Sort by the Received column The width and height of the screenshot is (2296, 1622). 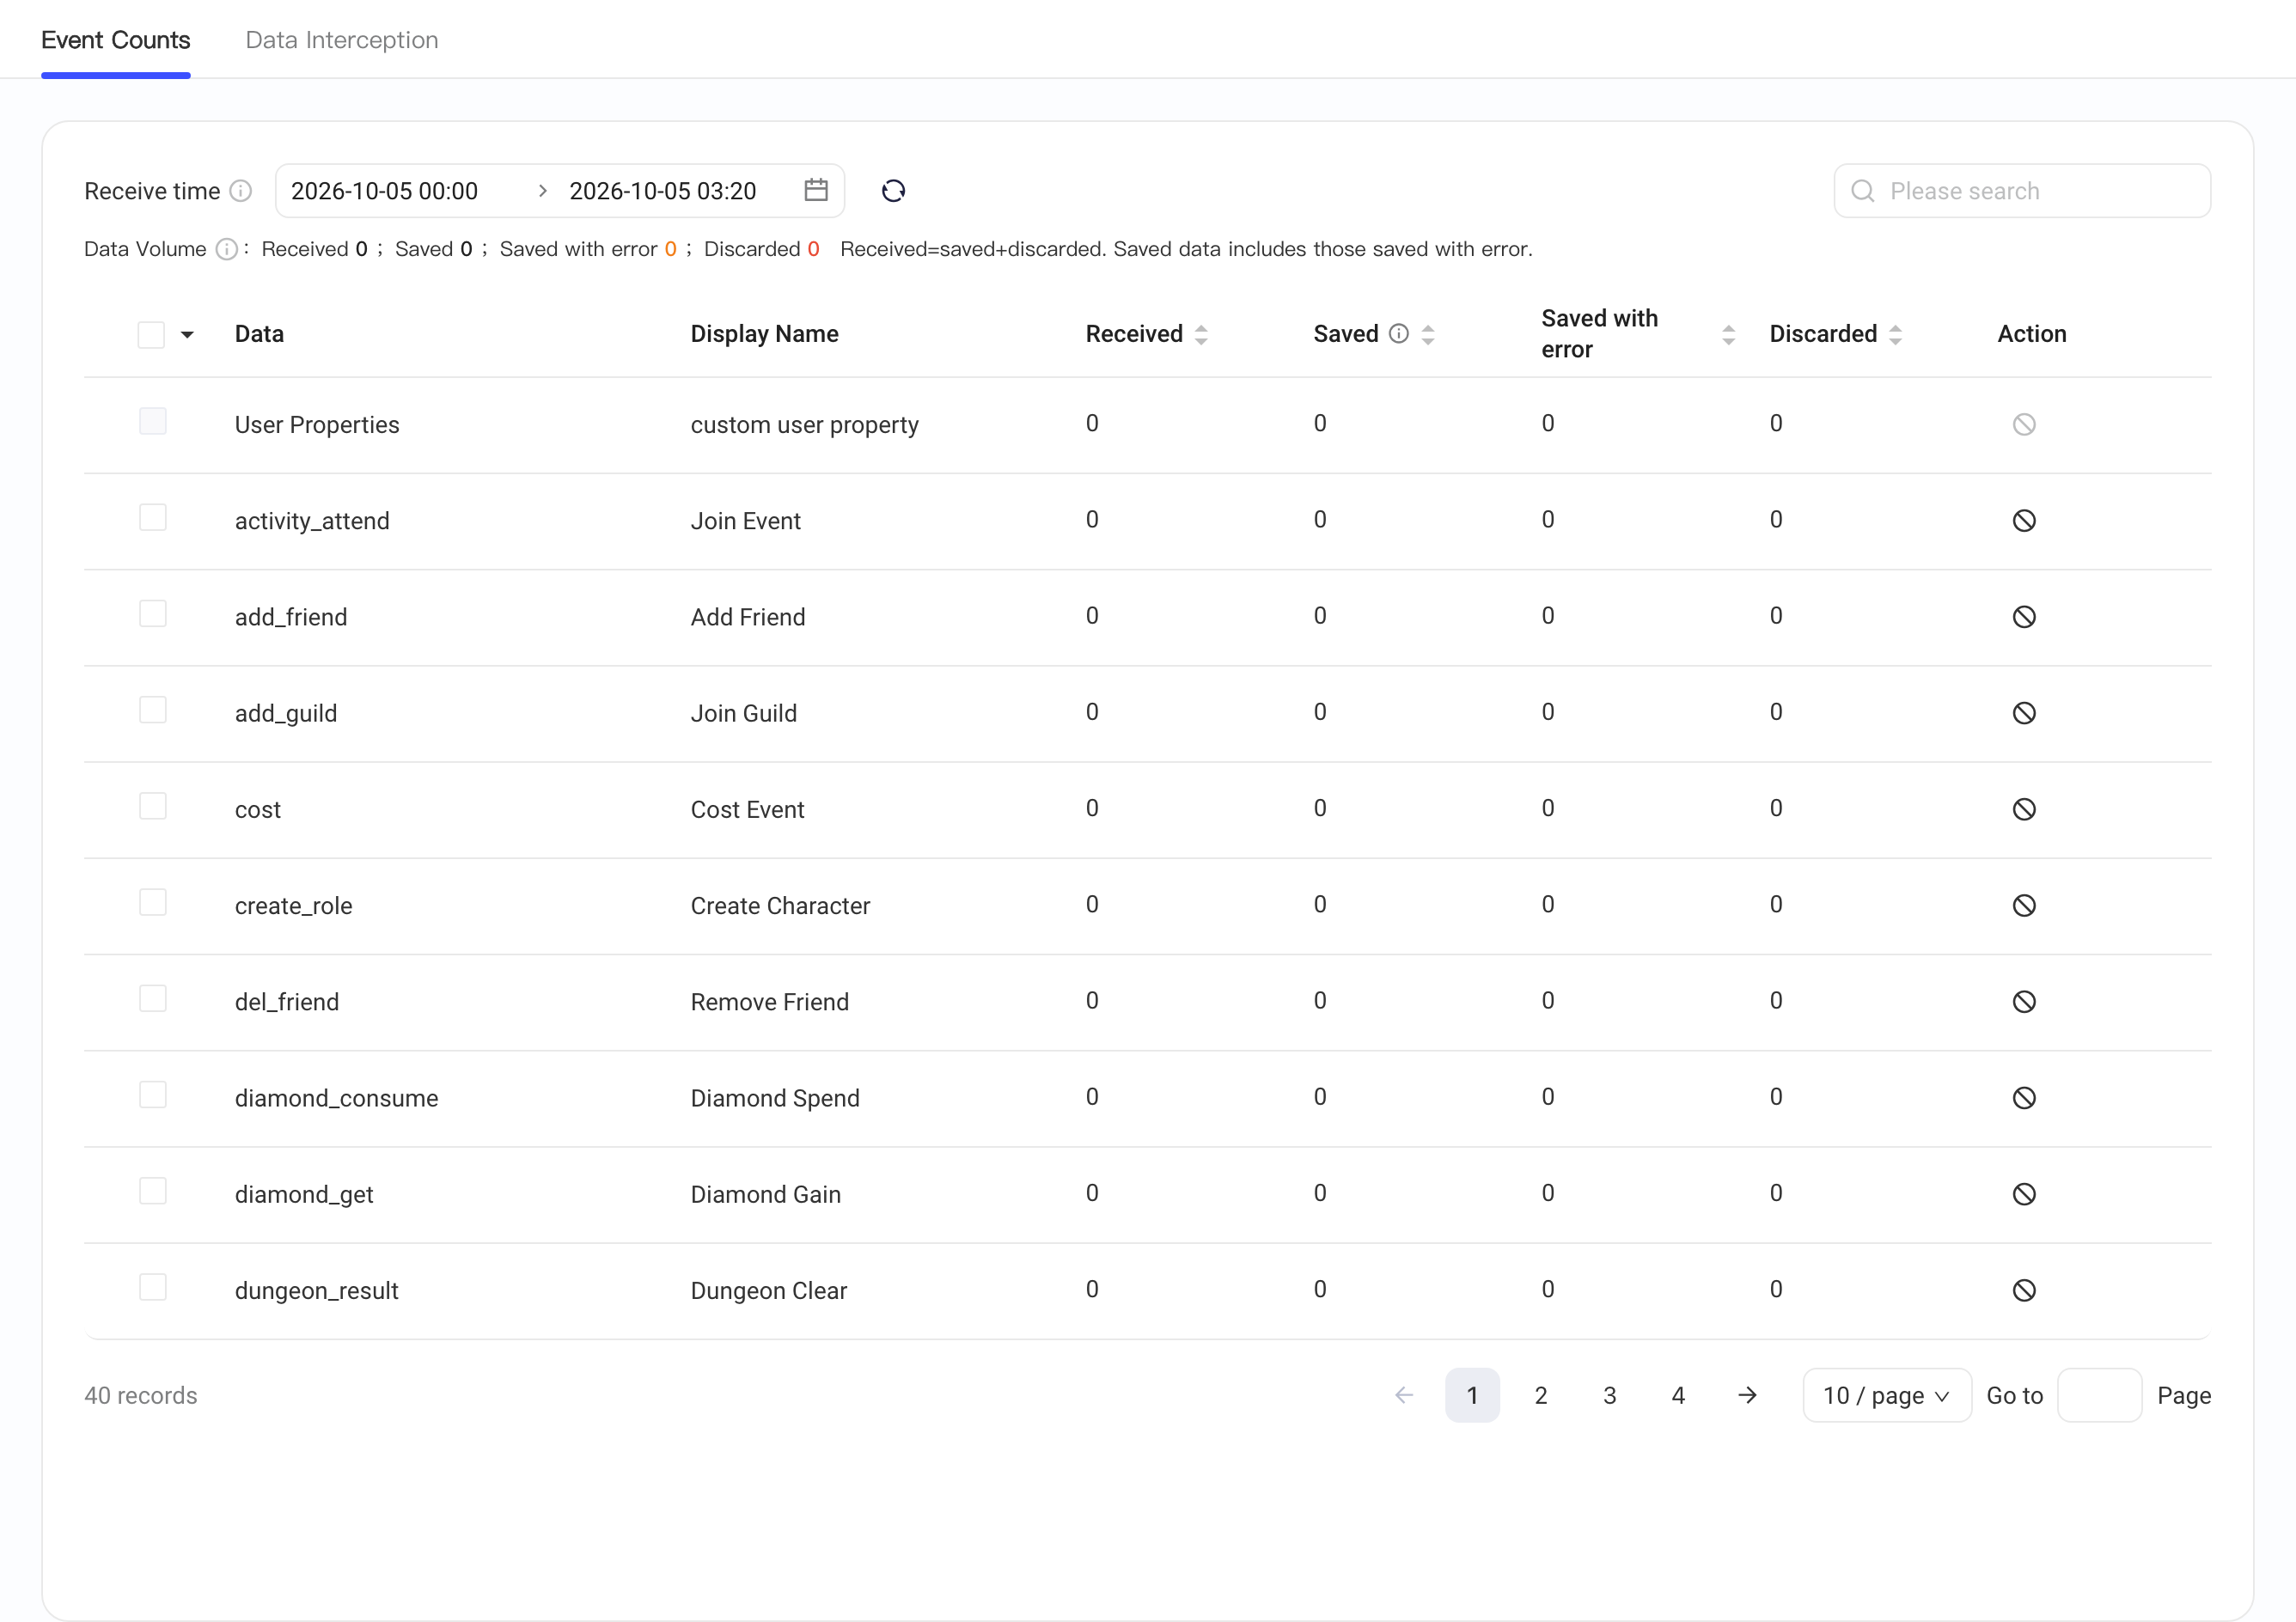click(1201, 335)
